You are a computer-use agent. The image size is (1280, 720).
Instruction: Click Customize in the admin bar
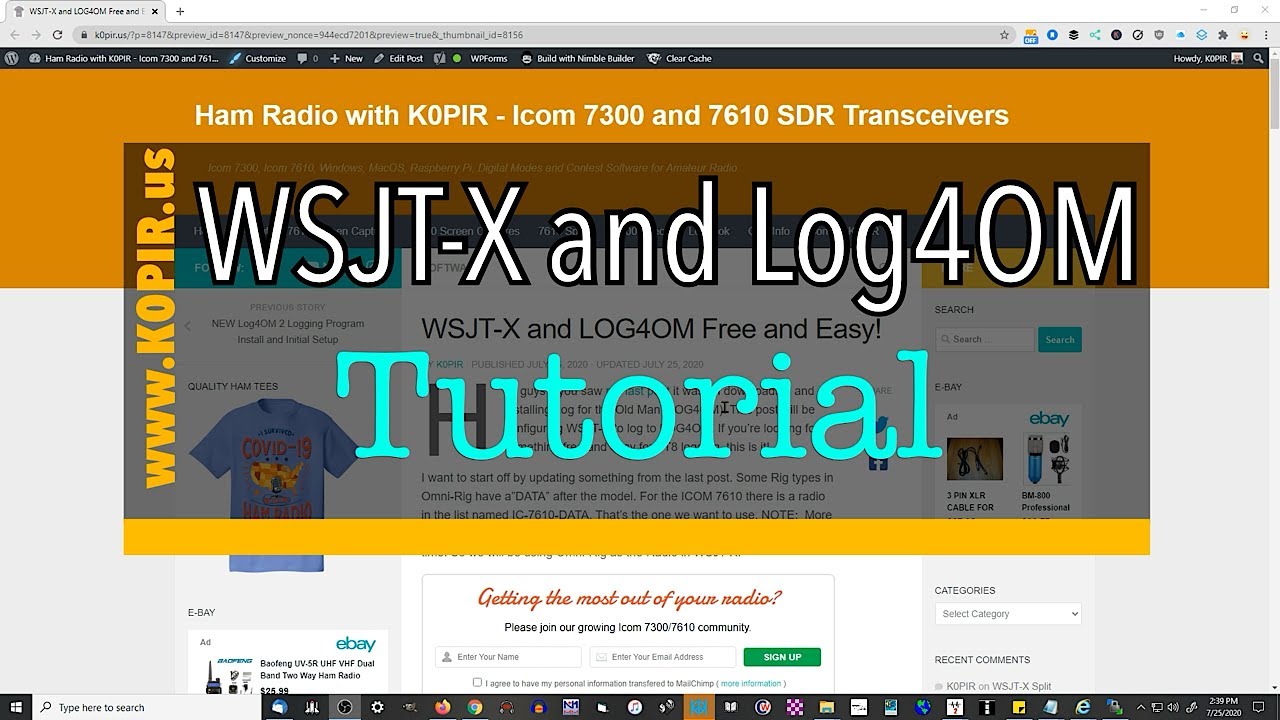(258, 59)
